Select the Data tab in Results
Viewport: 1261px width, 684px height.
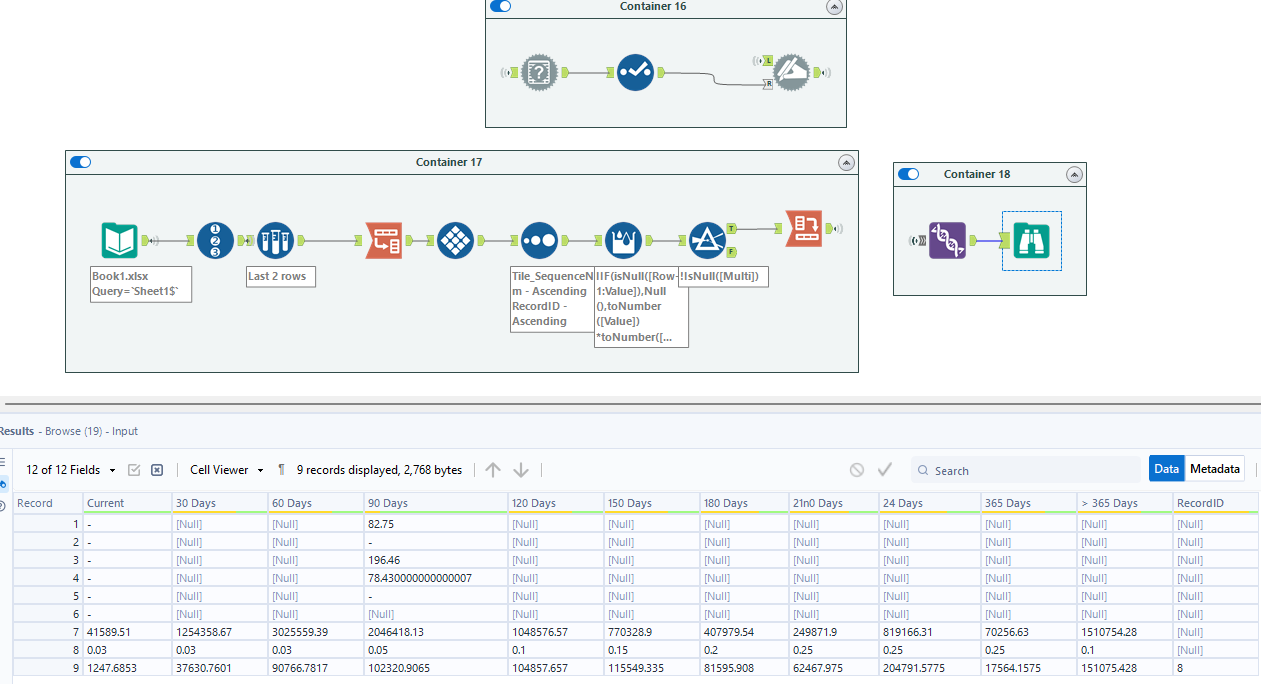(1168, 468)
